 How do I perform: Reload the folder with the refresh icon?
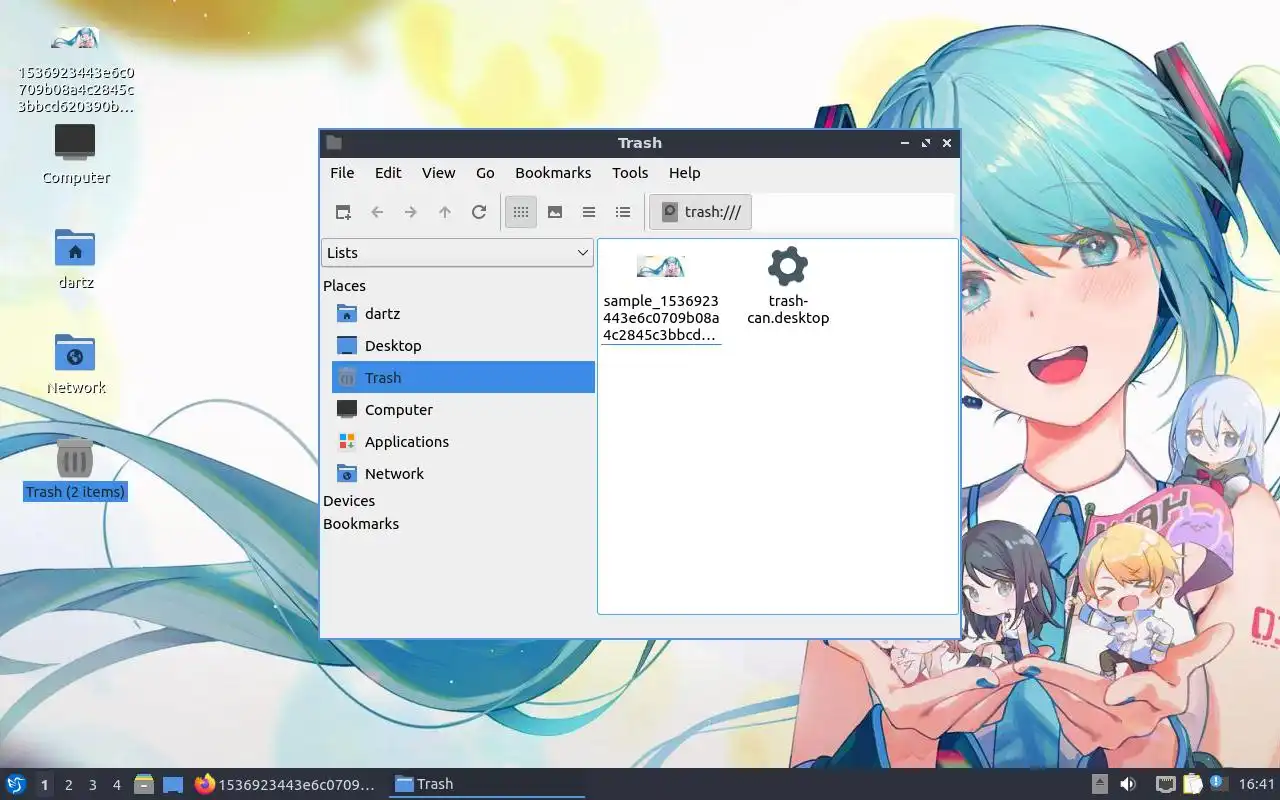click(479, 212)
